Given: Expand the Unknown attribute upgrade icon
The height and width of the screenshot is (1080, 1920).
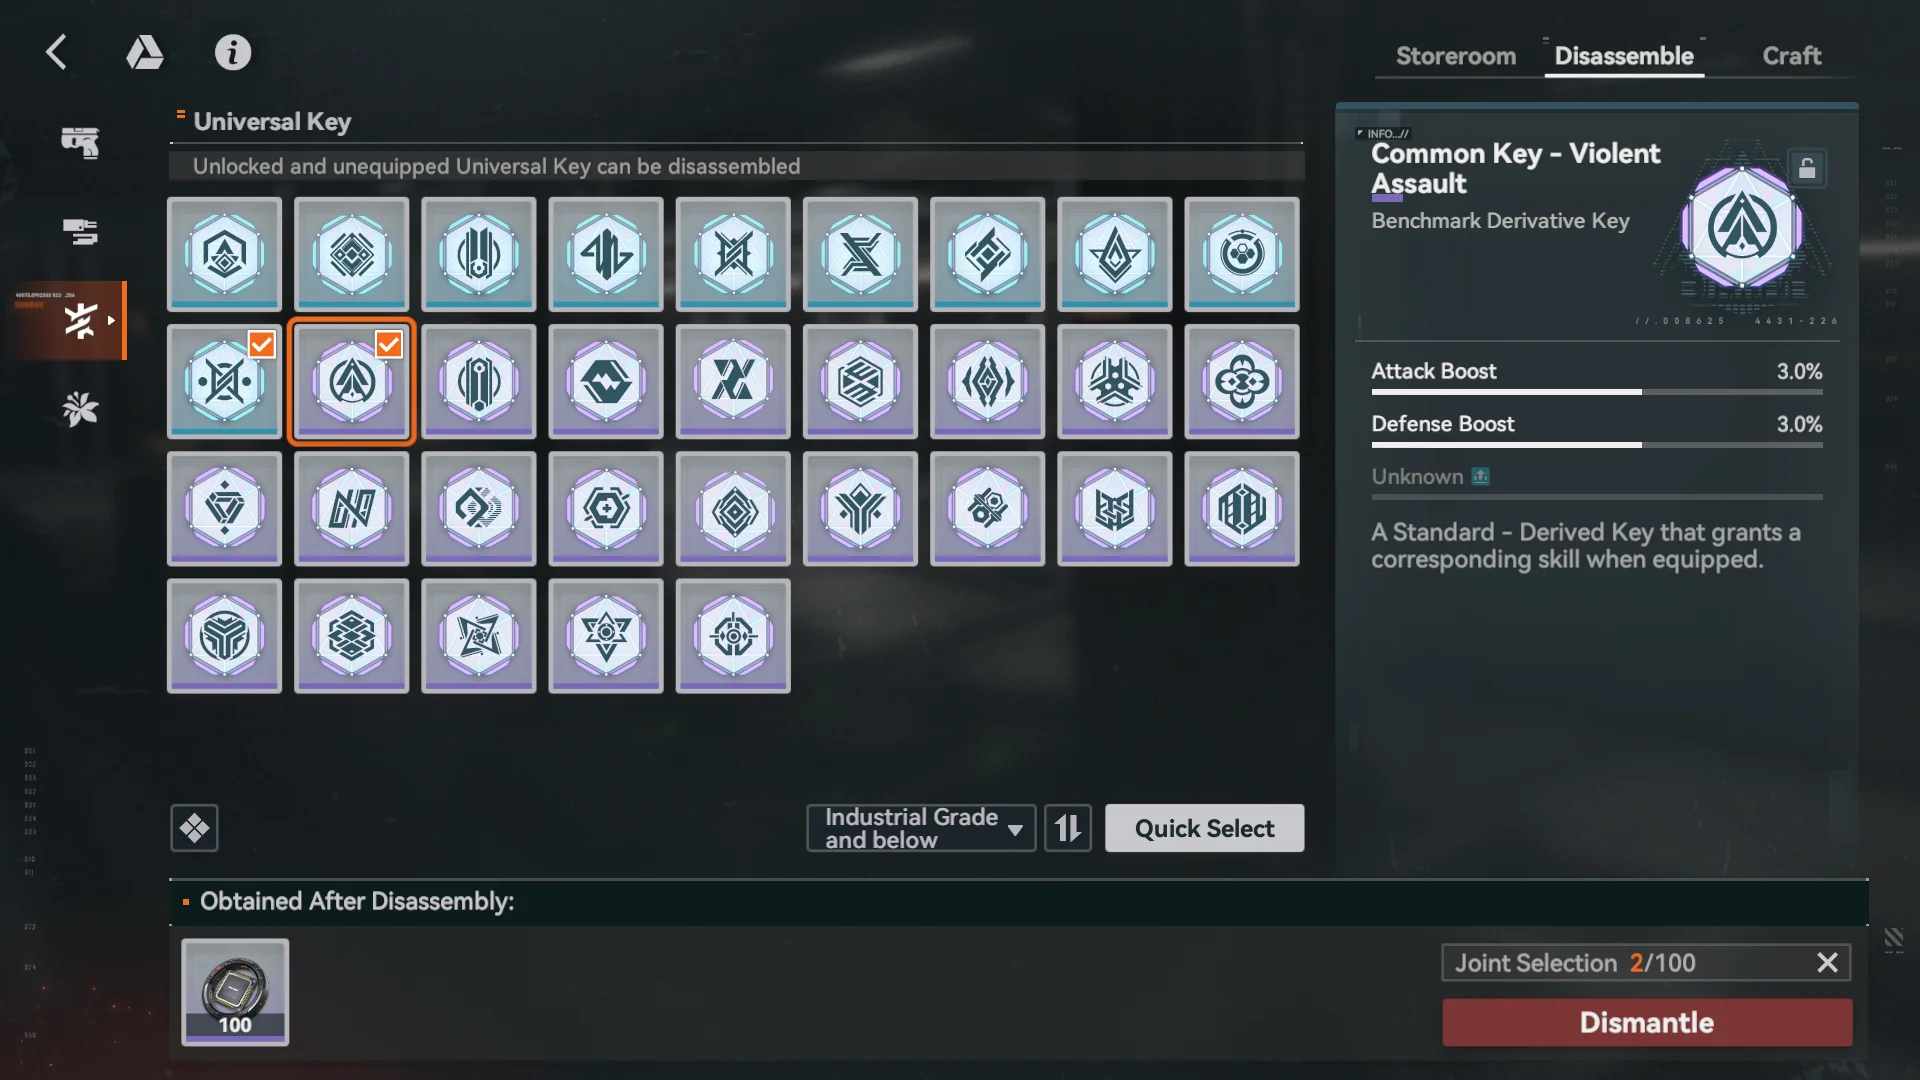Looking at the screenshot, I should pyautogui.click(x=1481, y=477).
